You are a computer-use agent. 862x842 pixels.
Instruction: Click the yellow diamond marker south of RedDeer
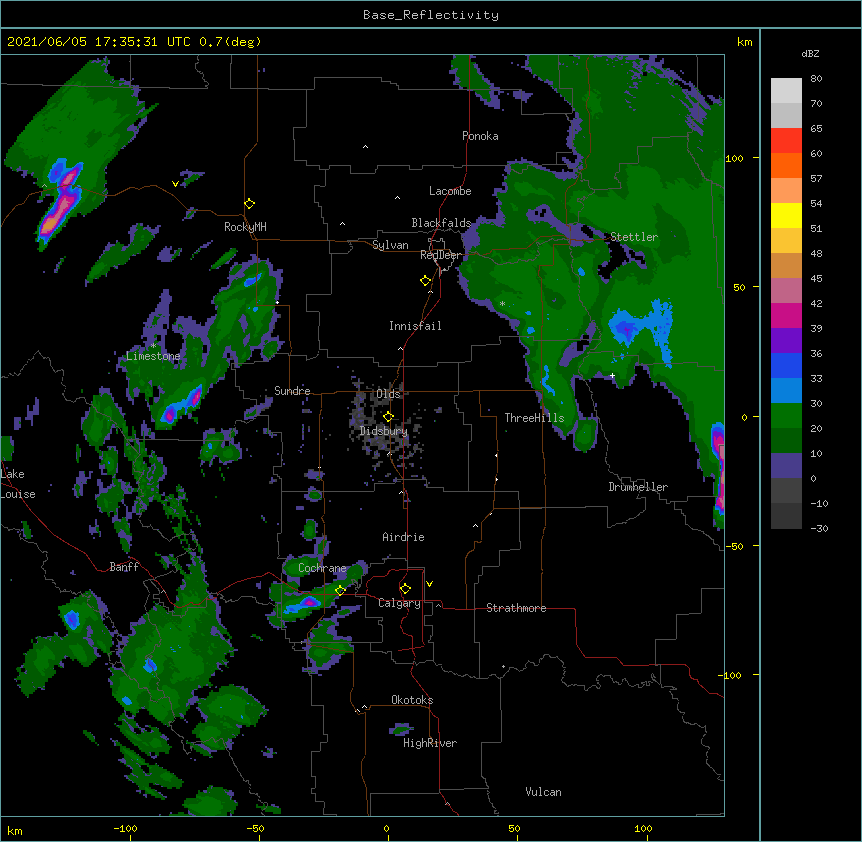click(x=425, y=281)
